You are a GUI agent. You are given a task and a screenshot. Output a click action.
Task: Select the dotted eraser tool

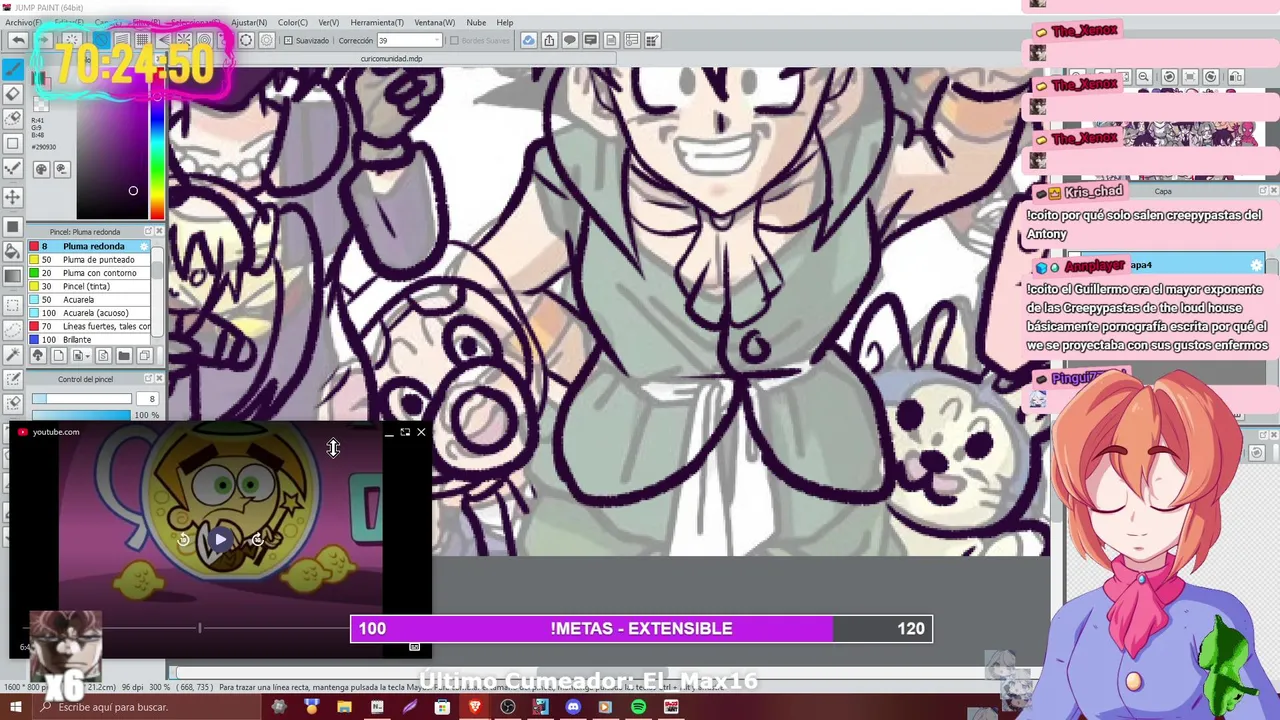pyautogui.click(x=13, y=118)
